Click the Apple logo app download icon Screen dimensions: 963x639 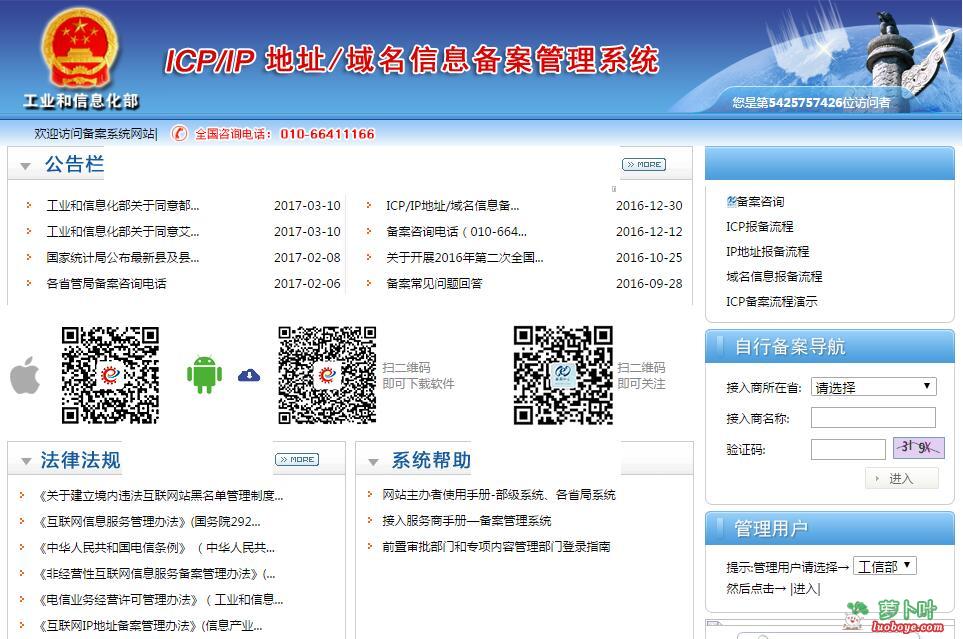pos(25,376)
